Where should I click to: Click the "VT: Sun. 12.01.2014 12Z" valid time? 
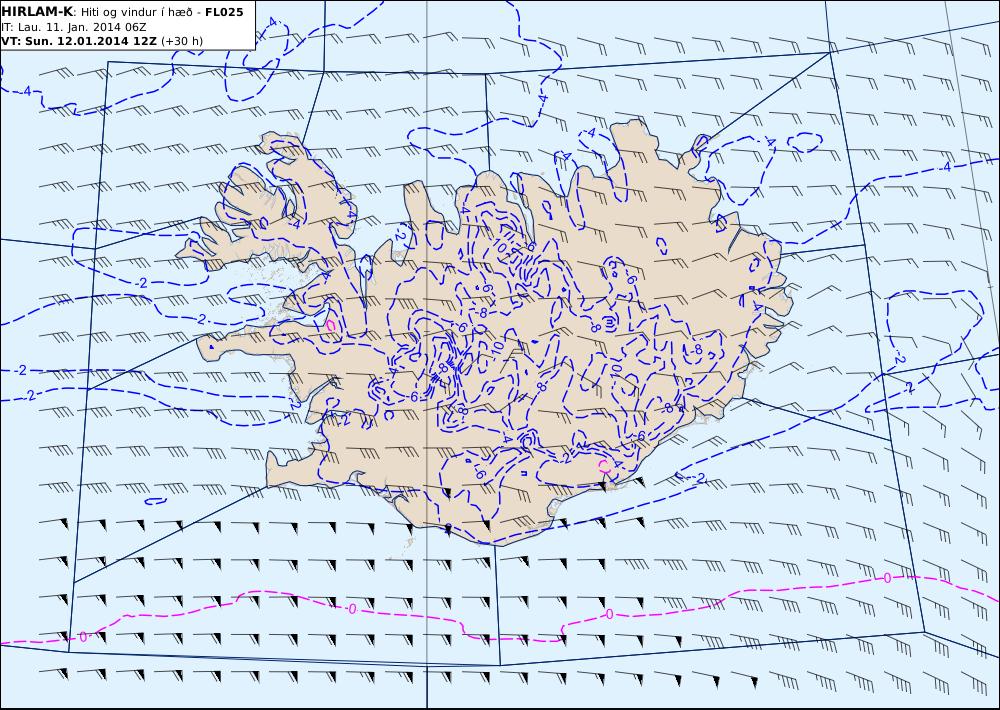click(78, 41)
